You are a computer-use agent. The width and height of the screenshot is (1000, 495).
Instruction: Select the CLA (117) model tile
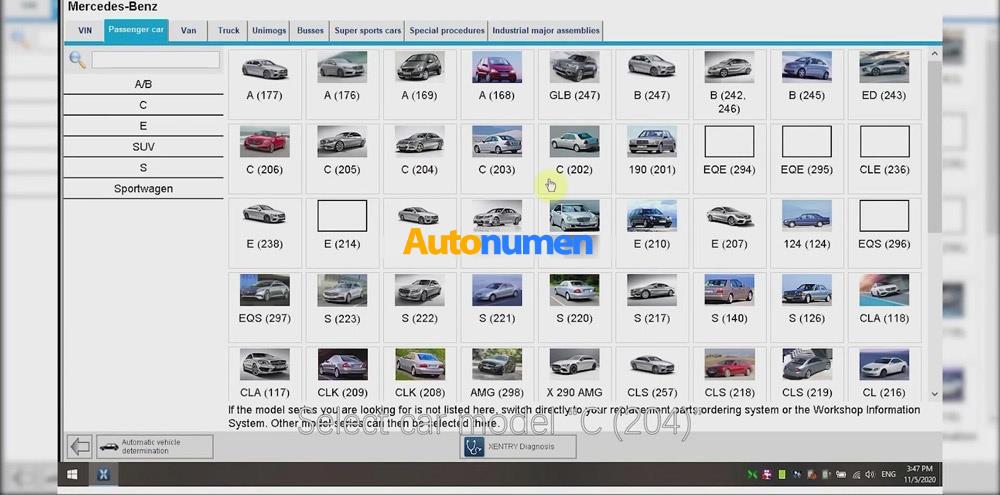click(265, 373)
